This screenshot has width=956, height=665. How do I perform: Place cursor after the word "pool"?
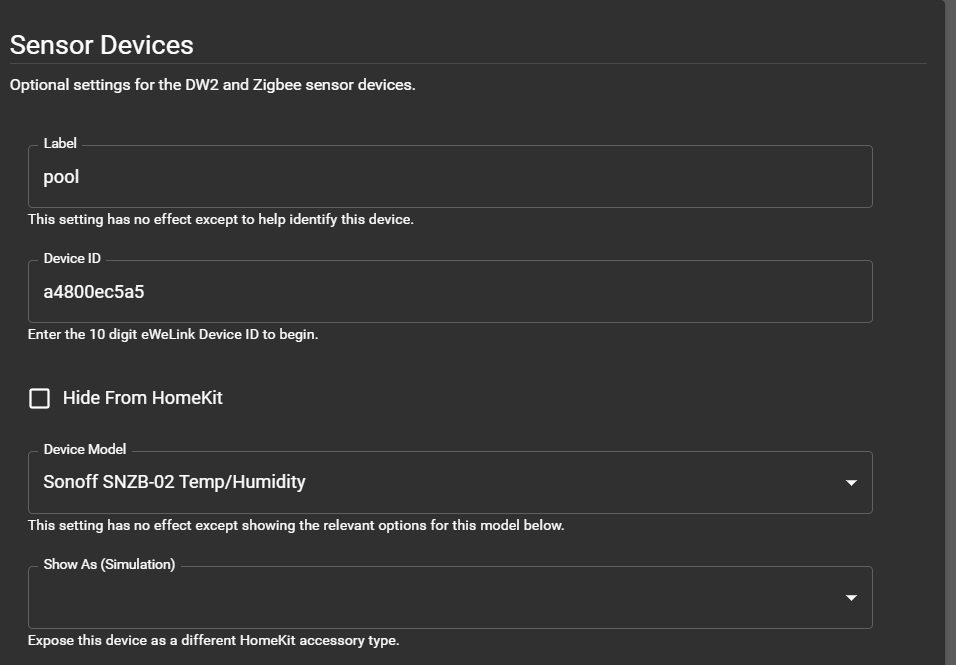81,177
